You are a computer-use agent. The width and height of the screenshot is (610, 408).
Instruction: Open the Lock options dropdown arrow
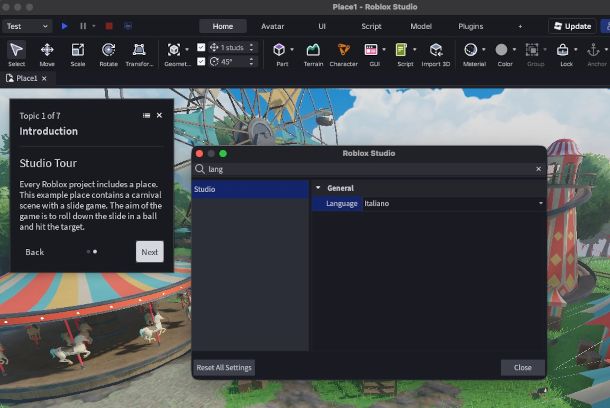[x=576, y=50]
